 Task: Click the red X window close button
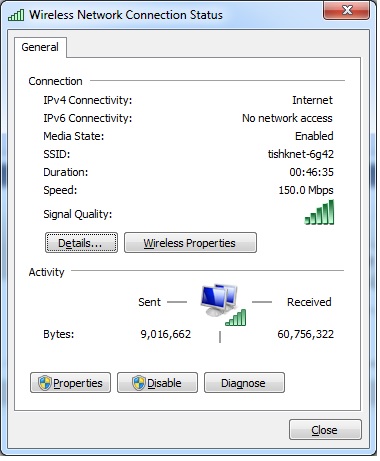click(x=347, y=10)
